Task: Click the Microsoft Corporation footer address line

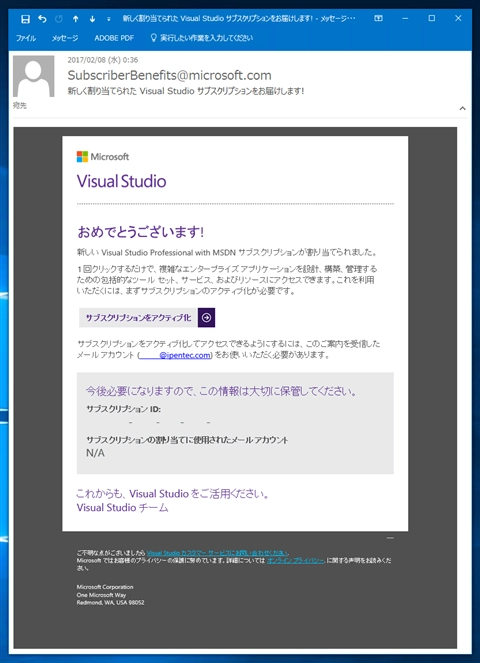Action: click(105, 587)
